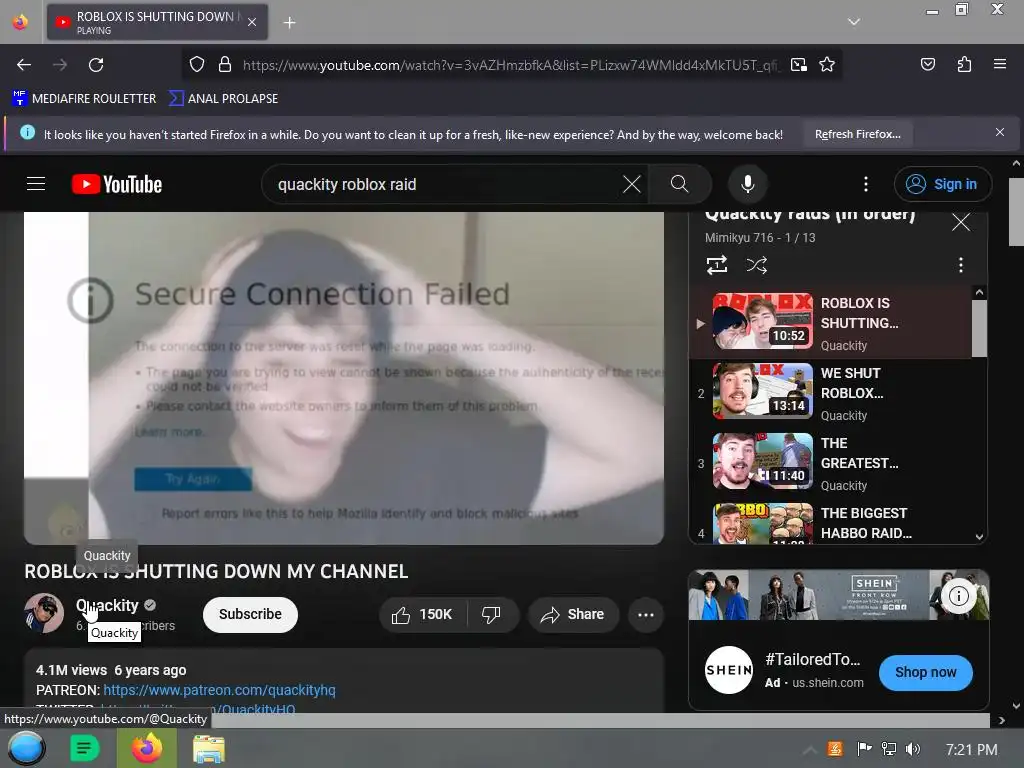Viewport: 1024px width, 768px height.
Task: Open the network tray icon
Action: pos(889,749)
